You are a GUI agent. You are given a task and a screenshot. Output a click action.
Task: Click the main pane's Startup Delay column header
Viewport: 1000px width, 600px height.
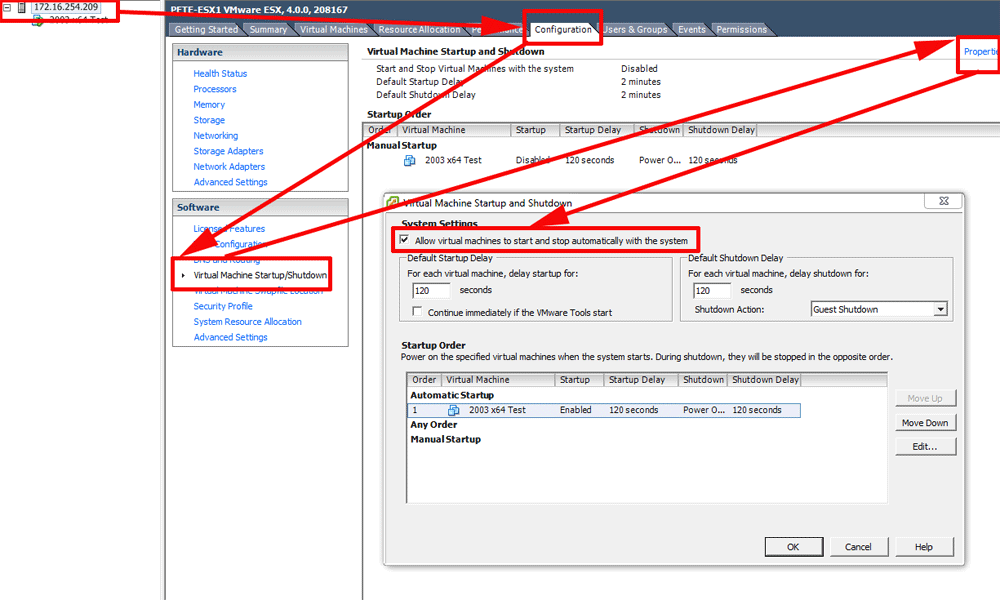[597, 130]
